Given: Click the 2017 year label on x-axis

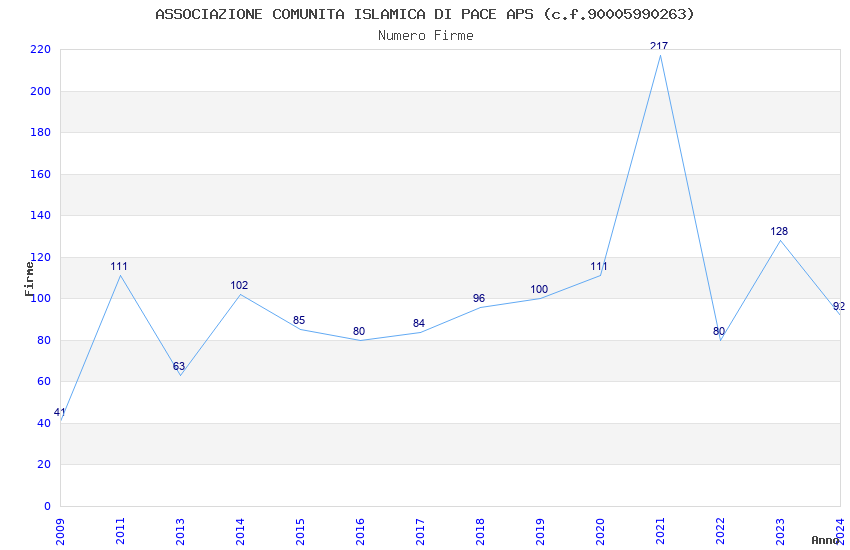Looking at the screenshot, I should (x=420, y=532).
